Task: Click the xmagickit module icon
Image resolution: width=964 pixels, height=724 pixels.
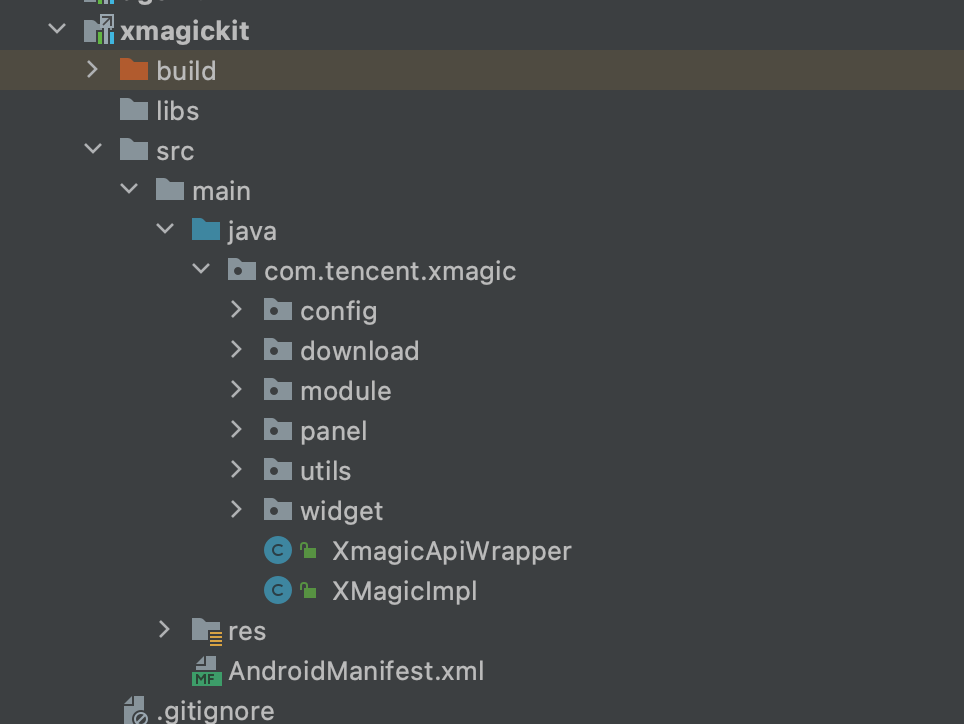Action: pyautogui.click(x=99, y=31)
